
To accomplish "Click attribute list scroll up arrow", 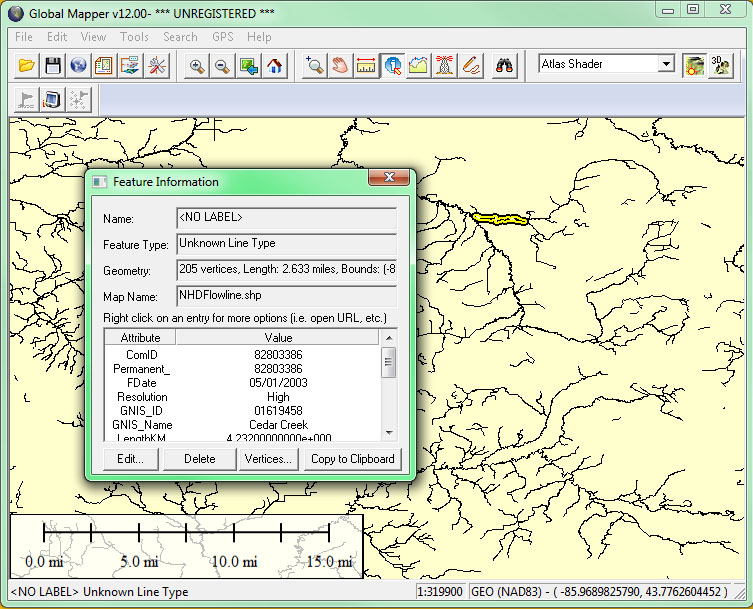I will 389,338.
